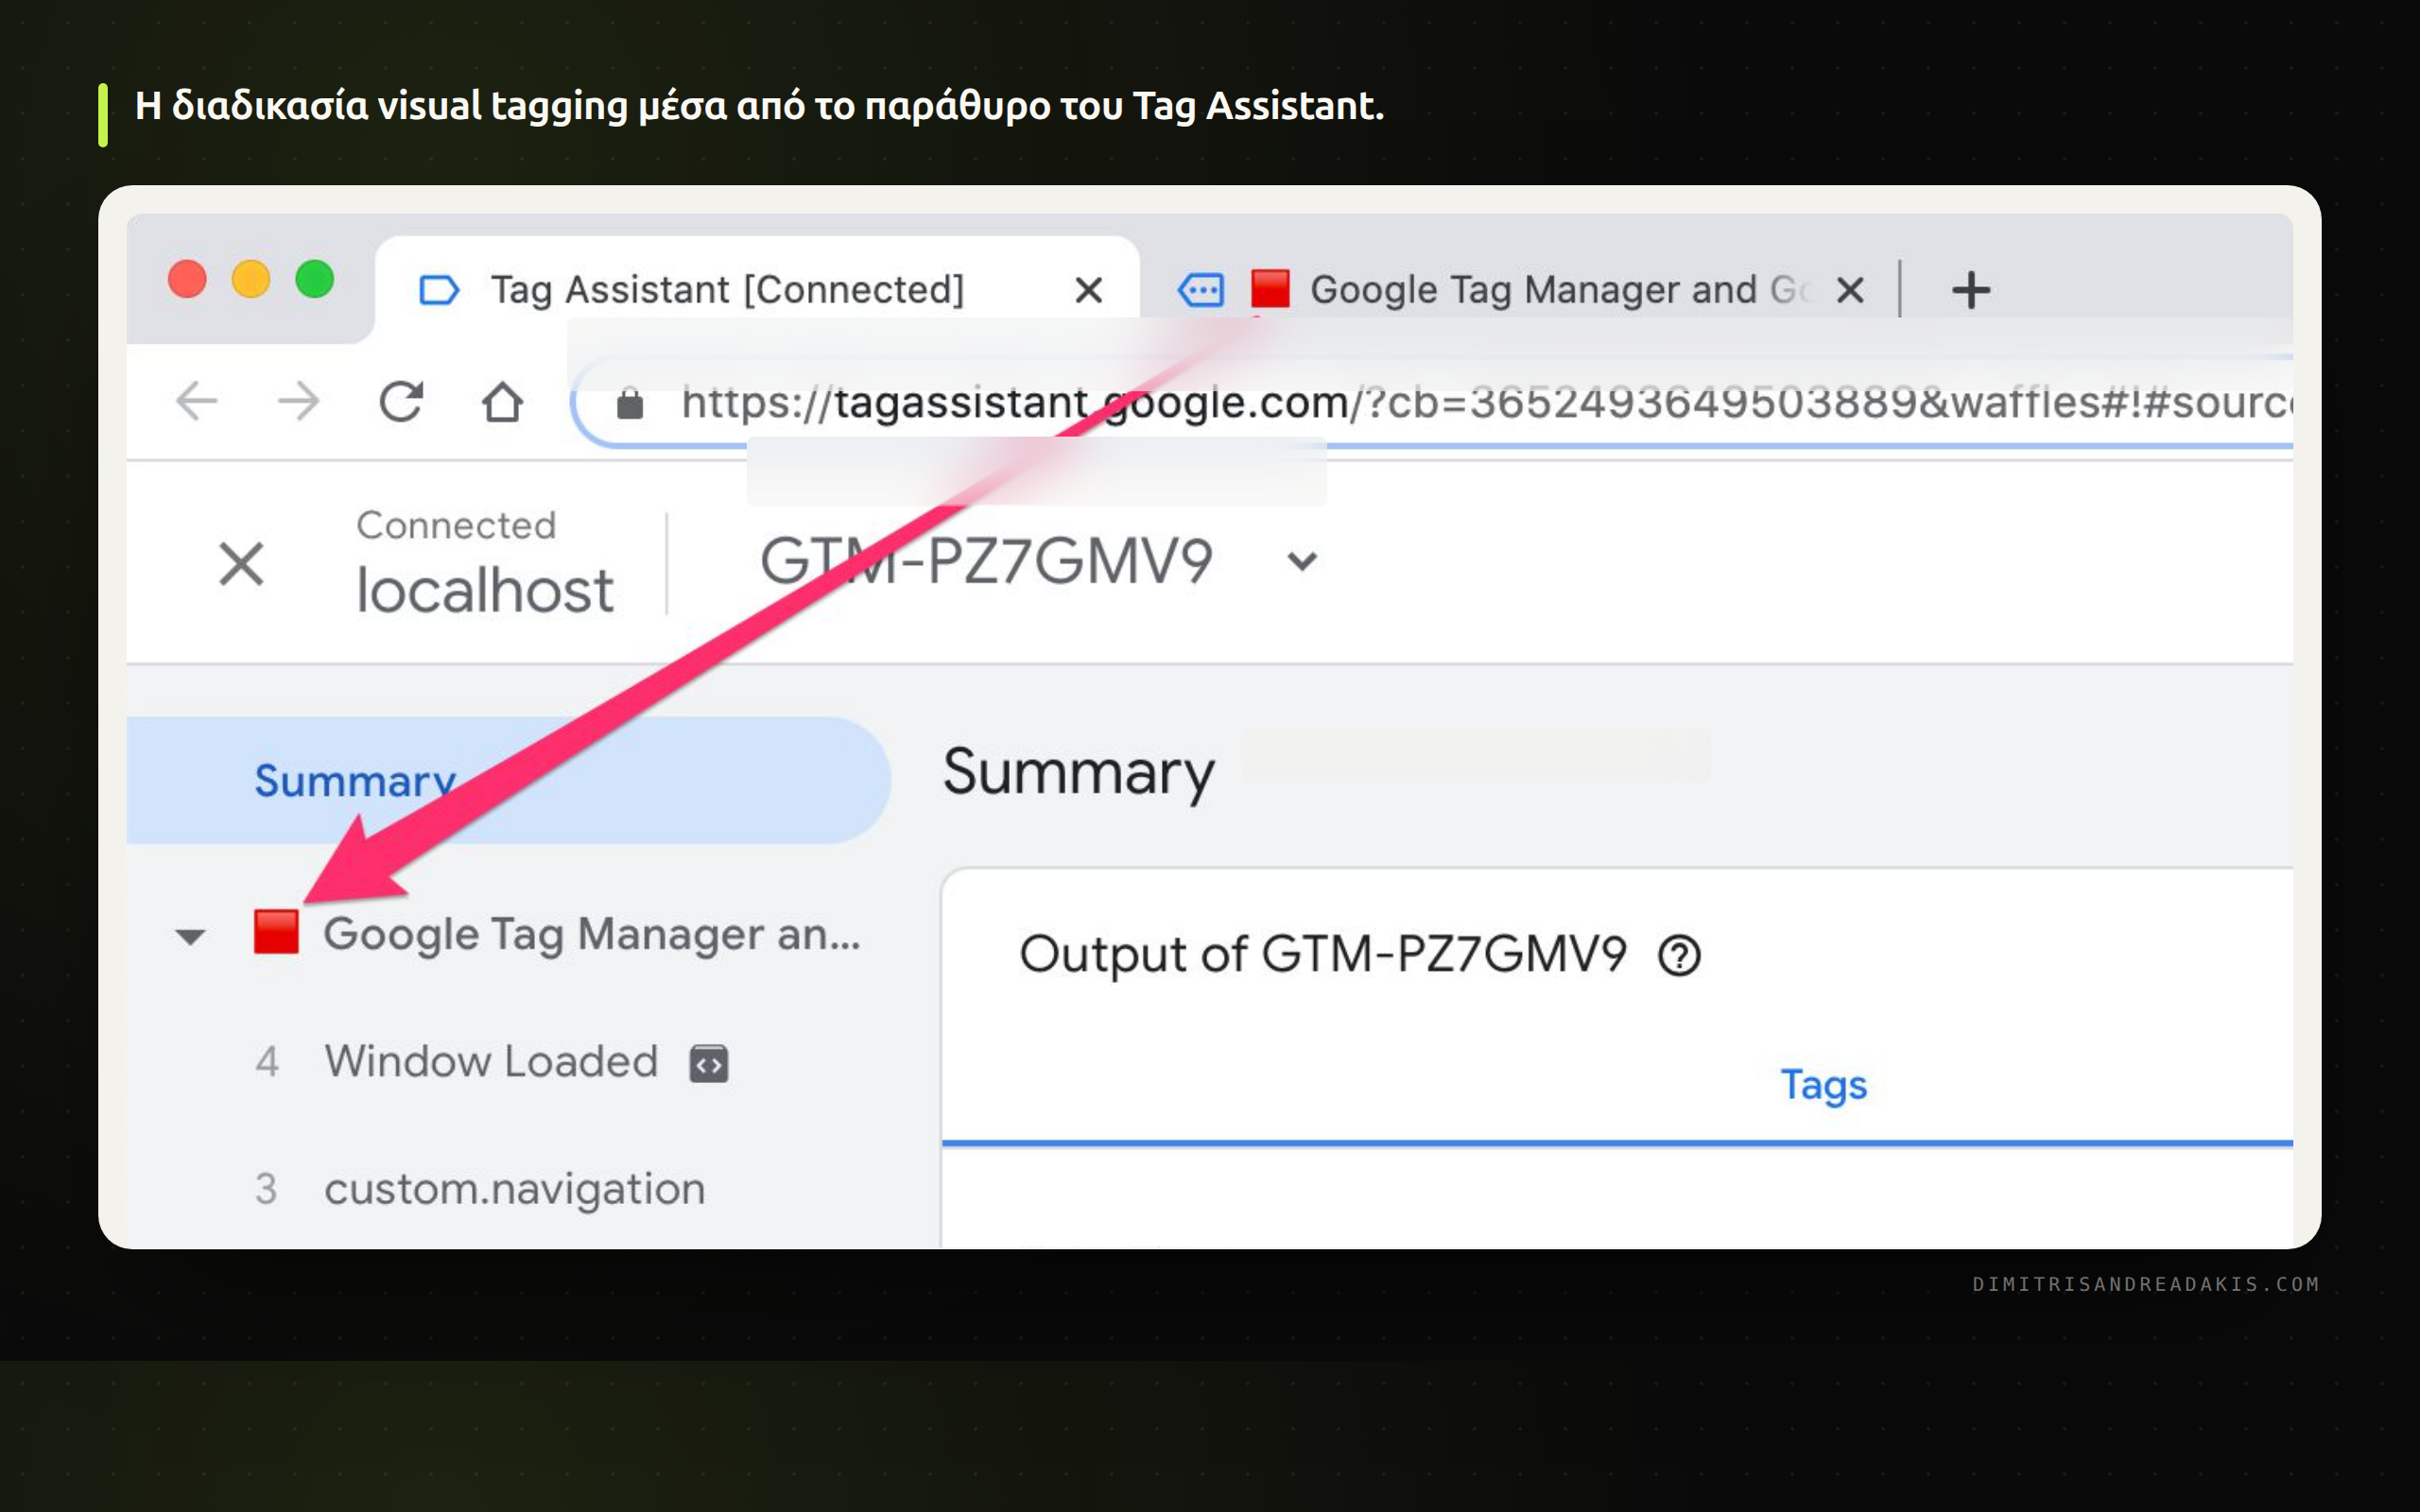The width and height of the screenshot is (2420, 1512).
Task: Open the GTM-PZ7GMV9 container dropdown
Action: [x=1301, y=561]
